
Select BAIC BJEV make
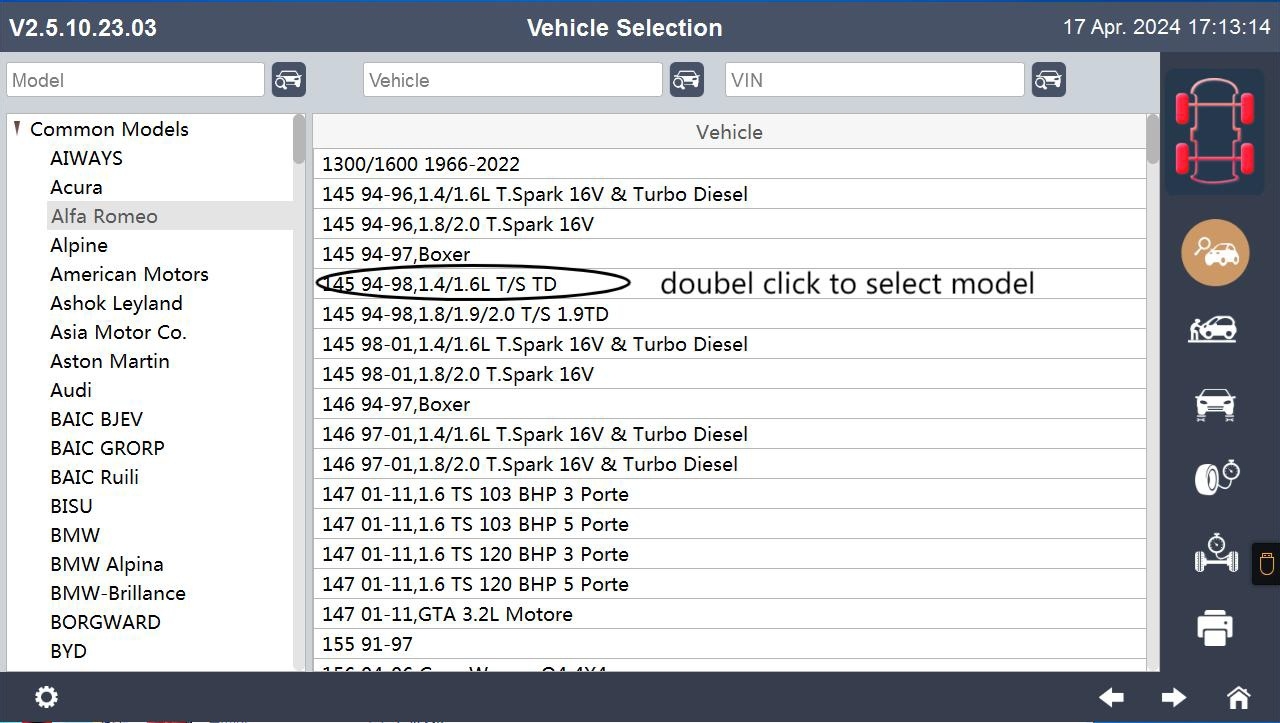pyautogui.click(x=96, y=419)
